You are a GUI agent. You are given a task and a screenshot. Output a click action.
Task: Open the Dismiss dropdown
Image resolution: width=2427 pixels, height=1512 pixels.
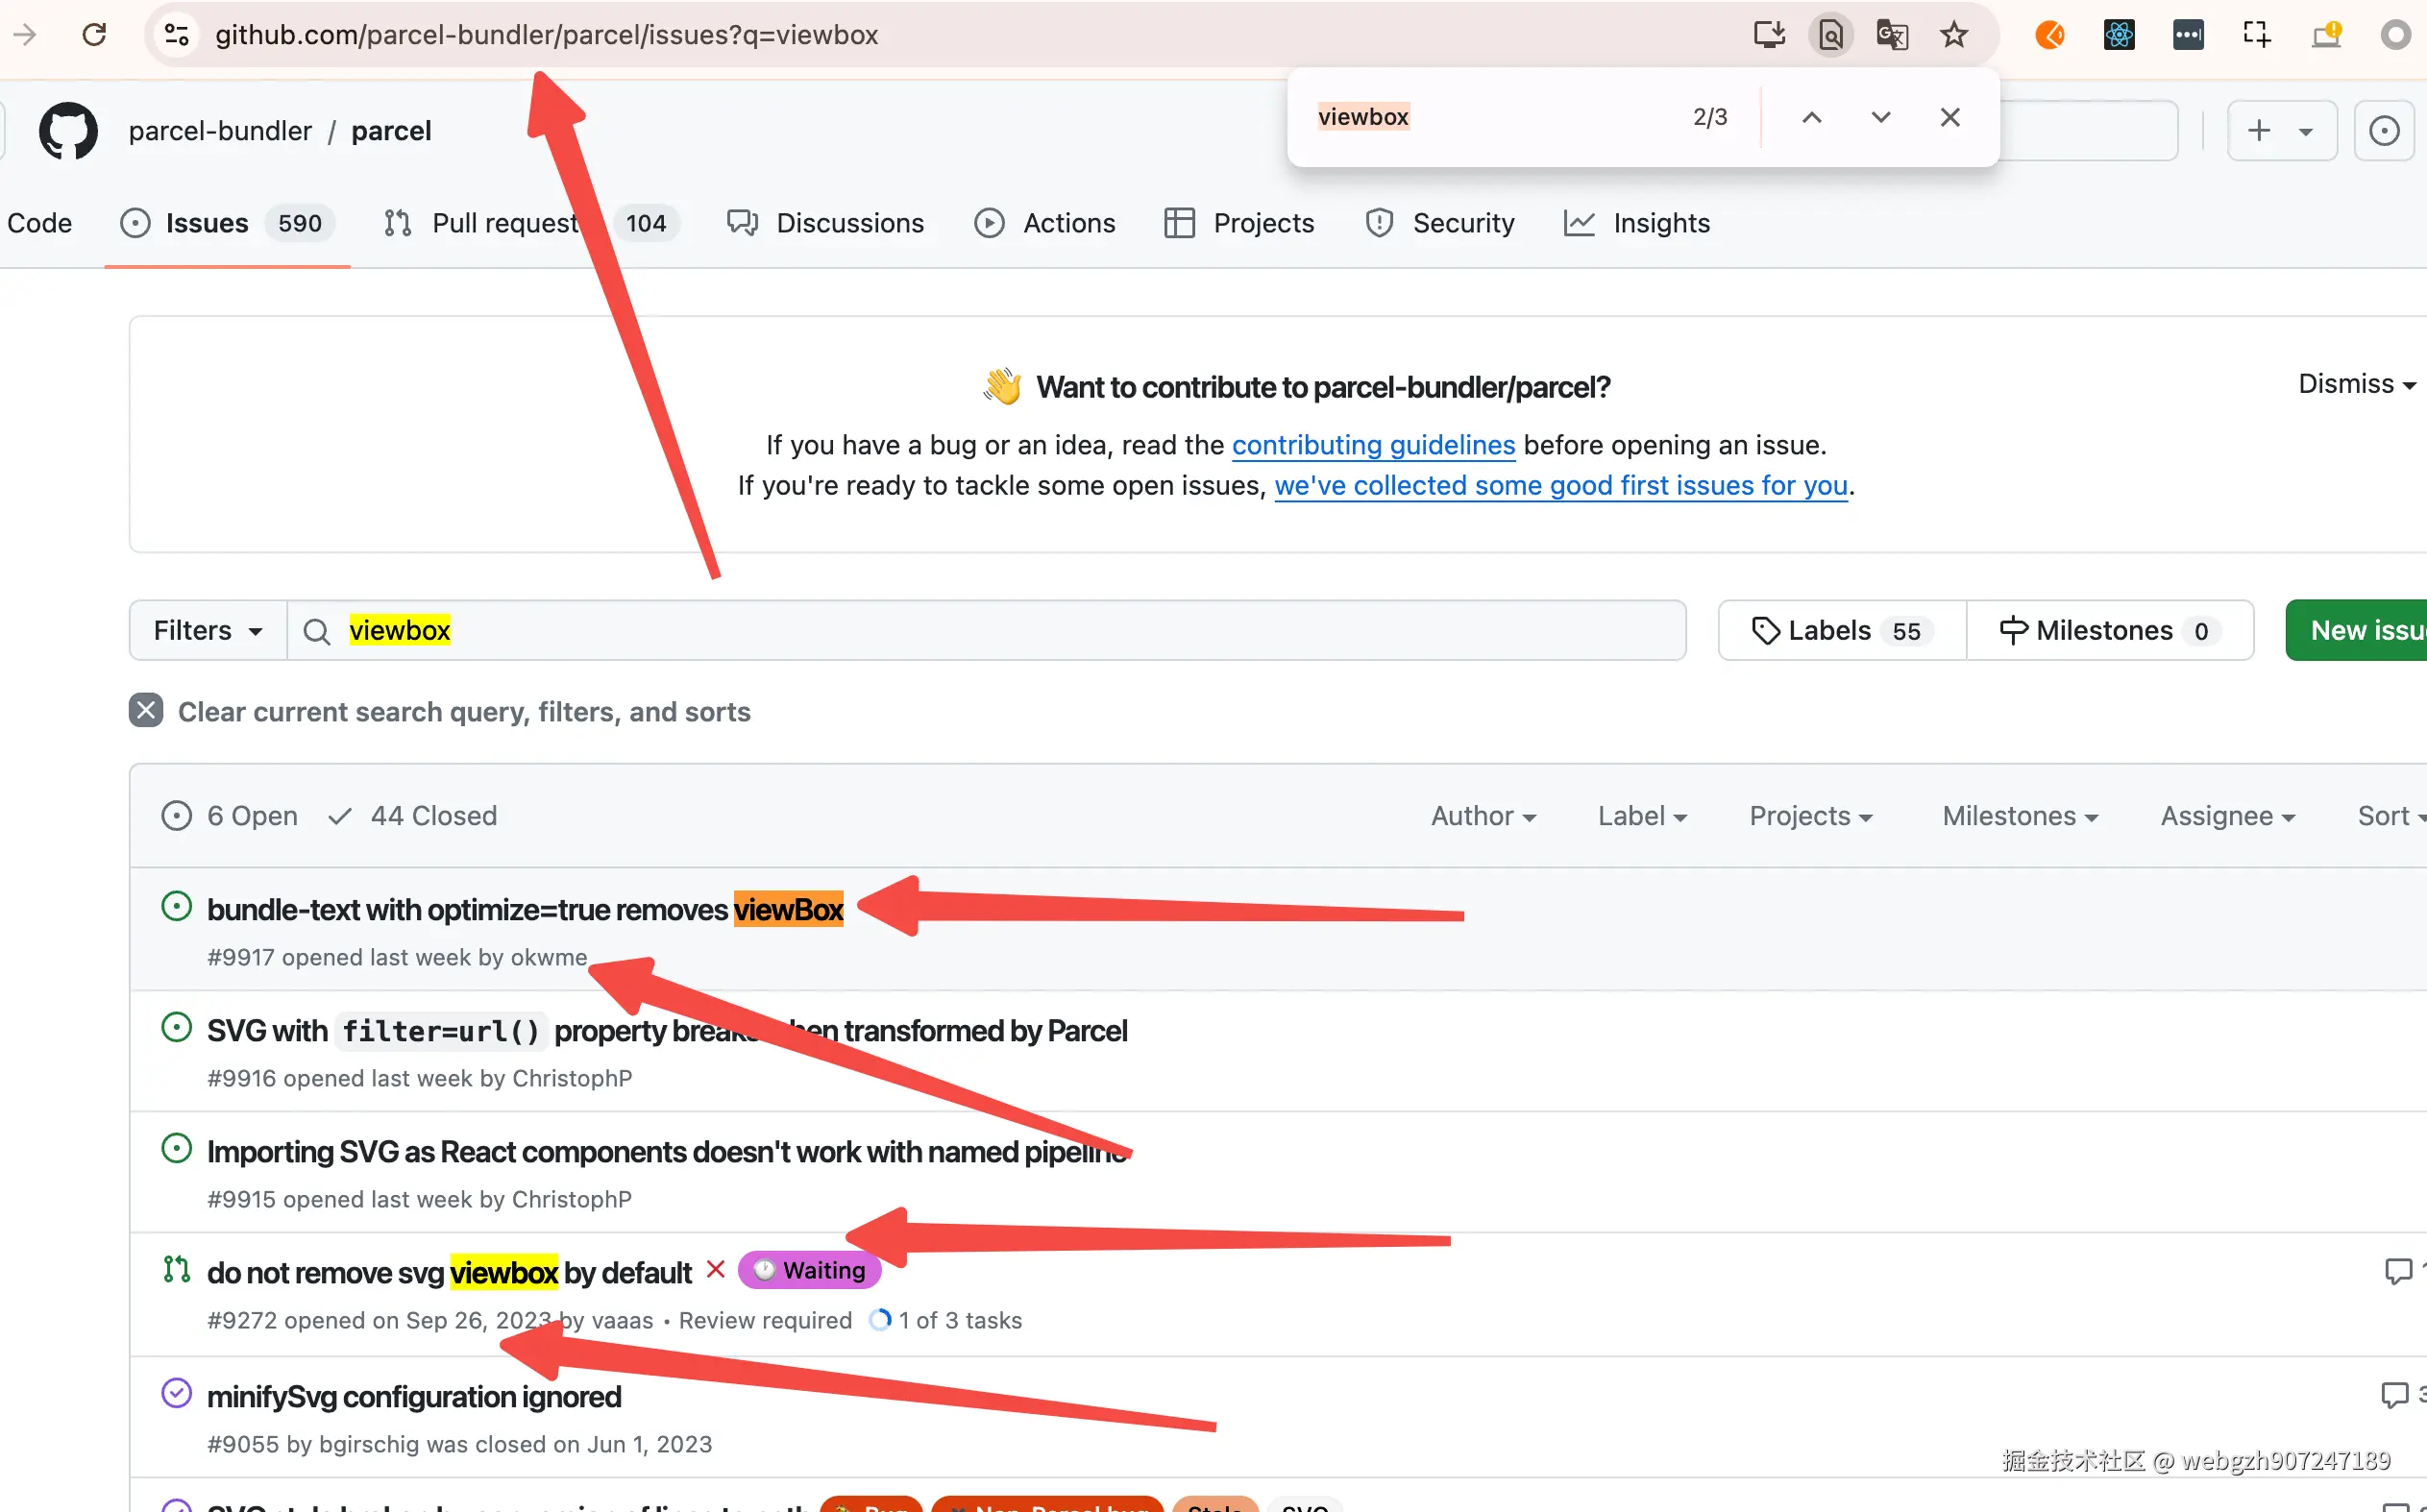click(x=2356, y=384)
